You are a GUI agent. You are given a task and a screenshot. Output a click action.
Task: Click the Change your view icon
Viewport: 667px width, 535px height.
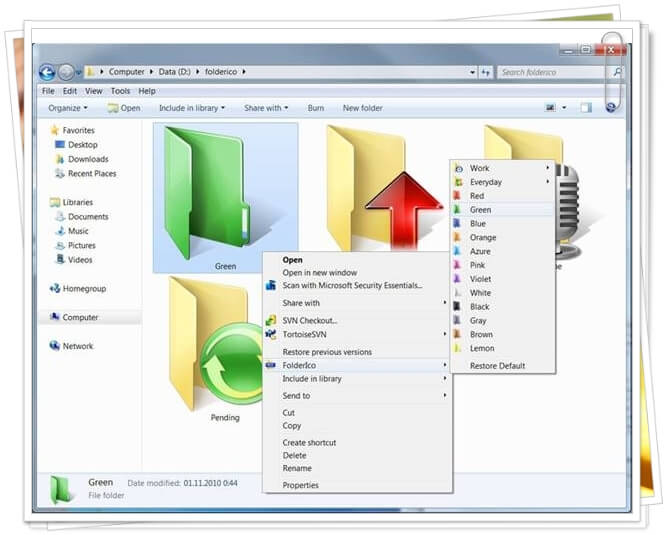tap(550, 108)
